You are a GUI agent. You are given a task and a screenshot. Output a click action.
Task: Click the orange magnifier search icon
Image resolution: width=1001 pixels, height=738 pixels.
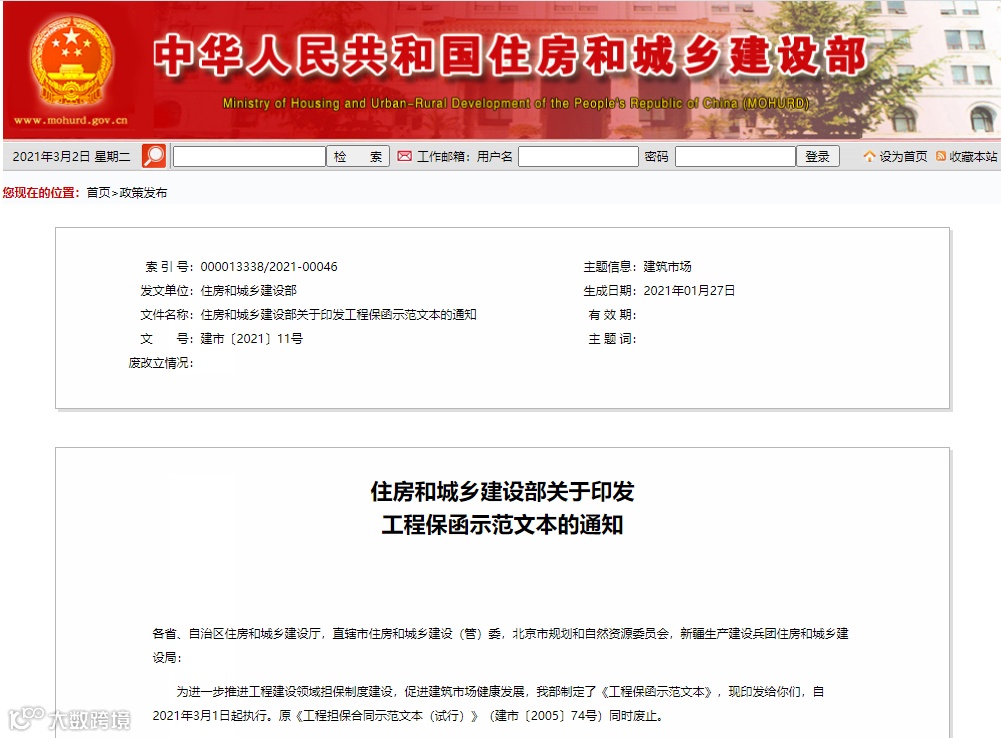click(154, 156)
